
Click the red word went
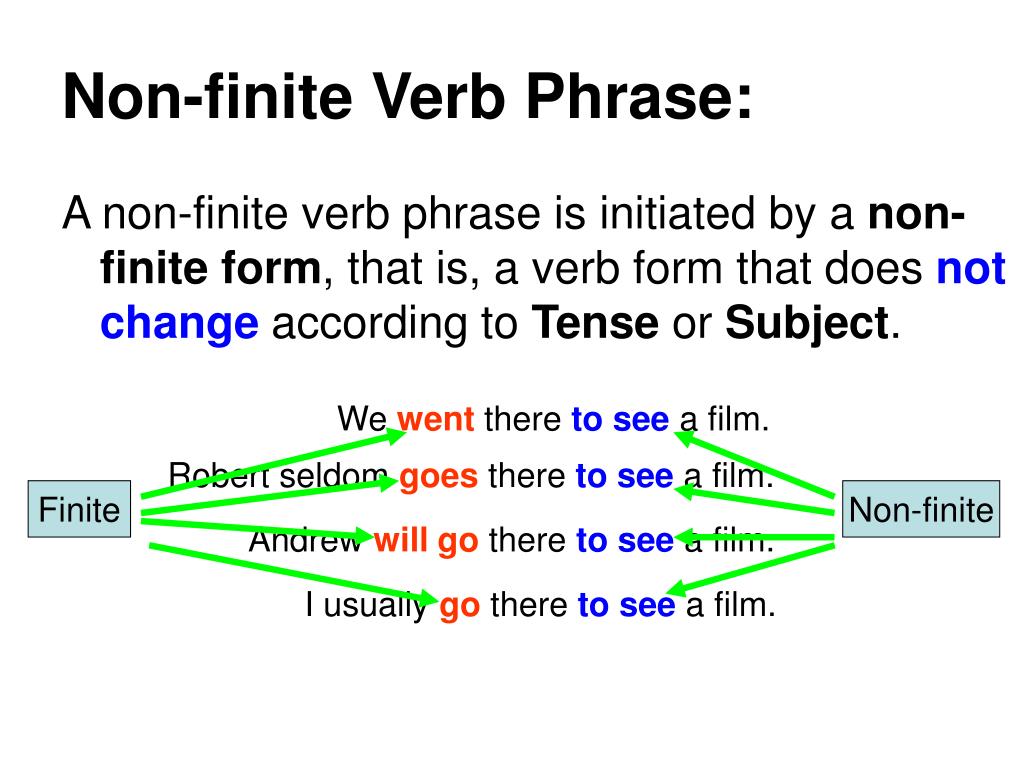435,419
